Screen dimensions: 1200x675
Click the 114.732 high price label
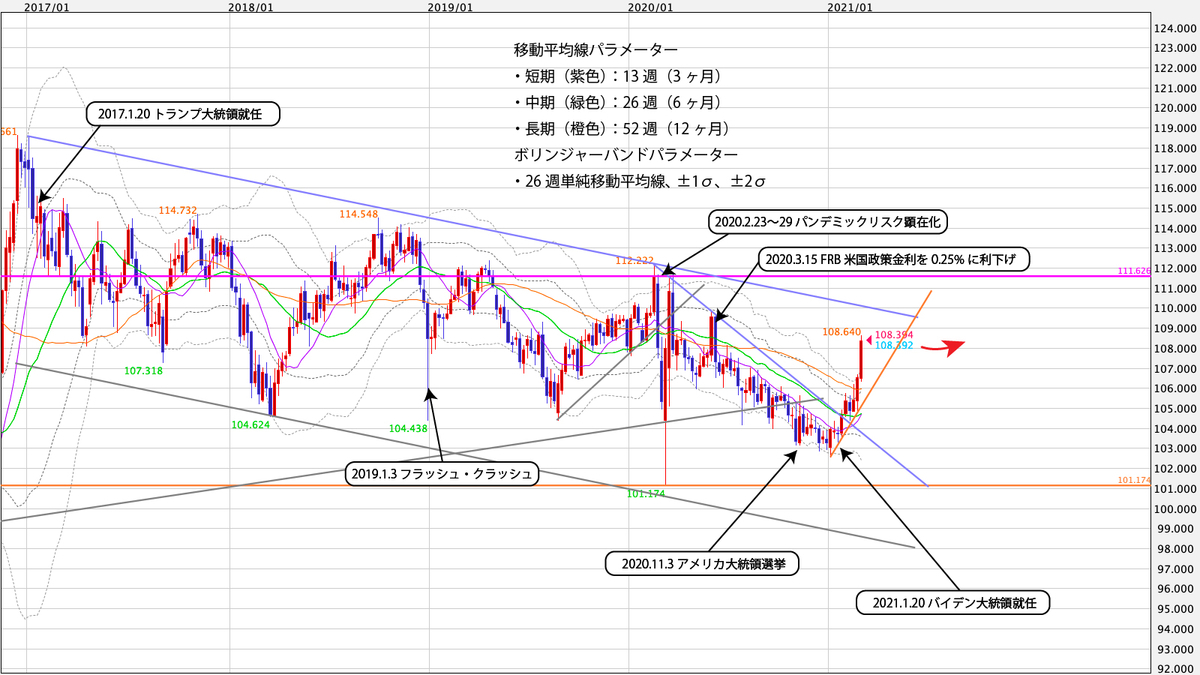pos(177,210)
